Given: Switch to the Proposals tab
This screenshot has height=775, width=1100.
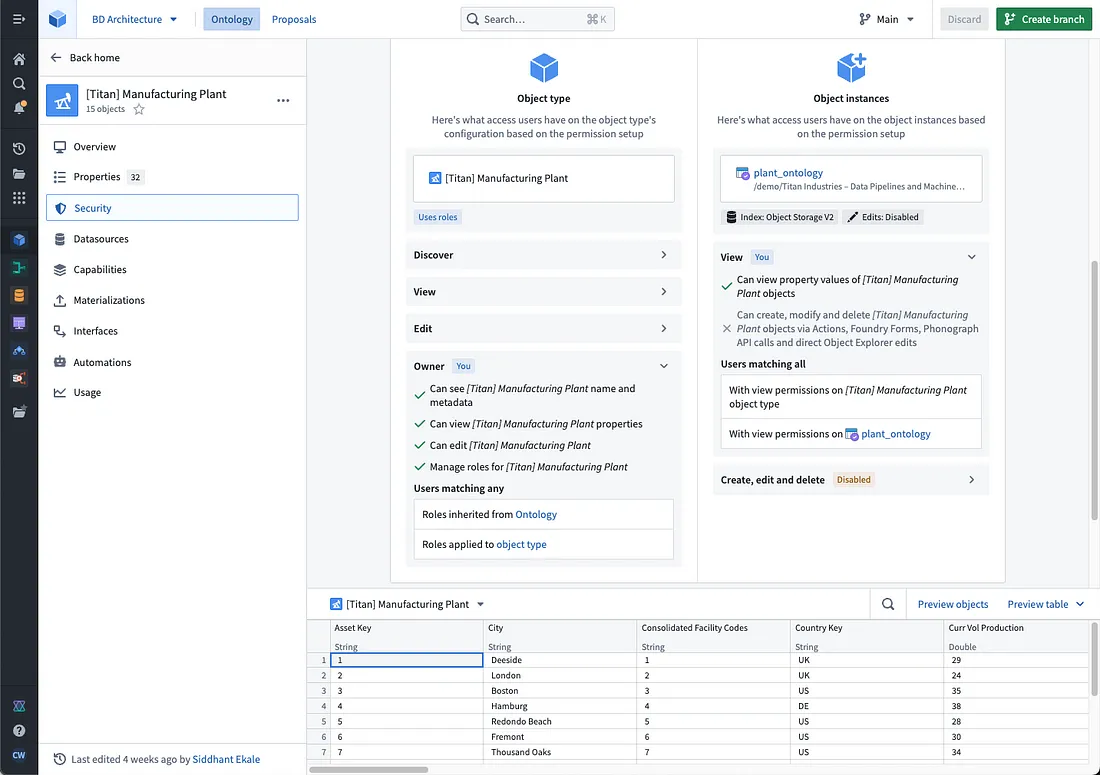Looking at the screenshot, I should click(x=294, y=19).
